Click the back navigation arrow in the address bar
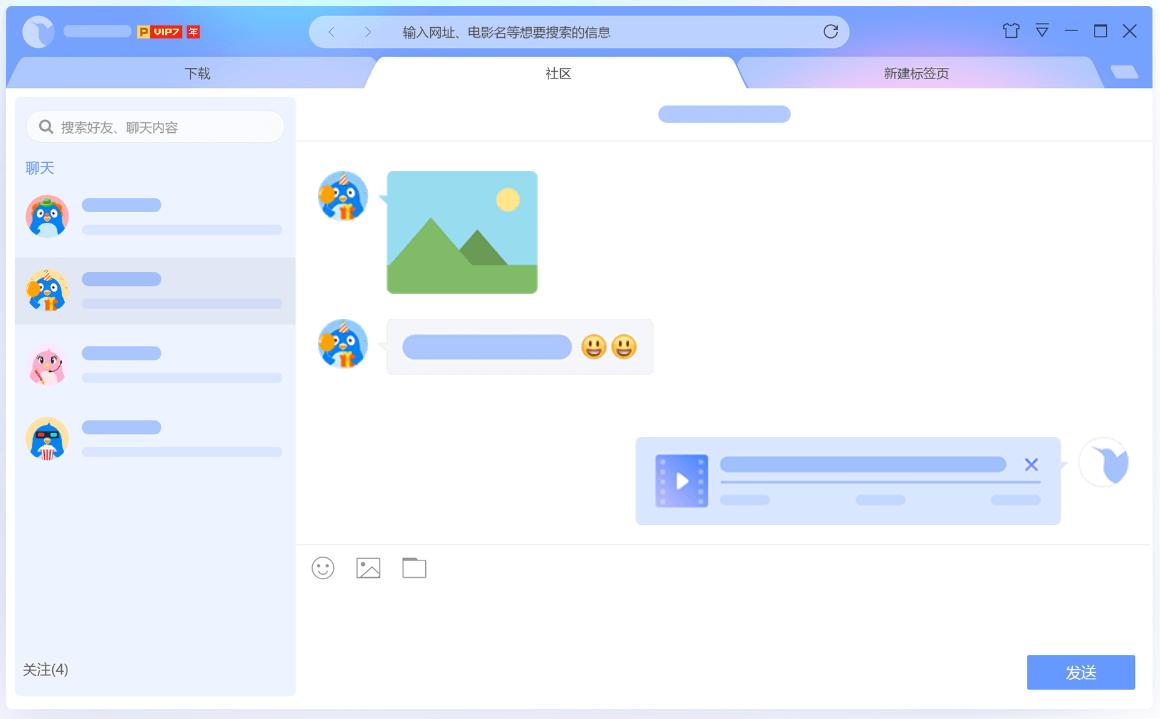The width and height of the screenshot is (1160, 719). coord(331,31)
